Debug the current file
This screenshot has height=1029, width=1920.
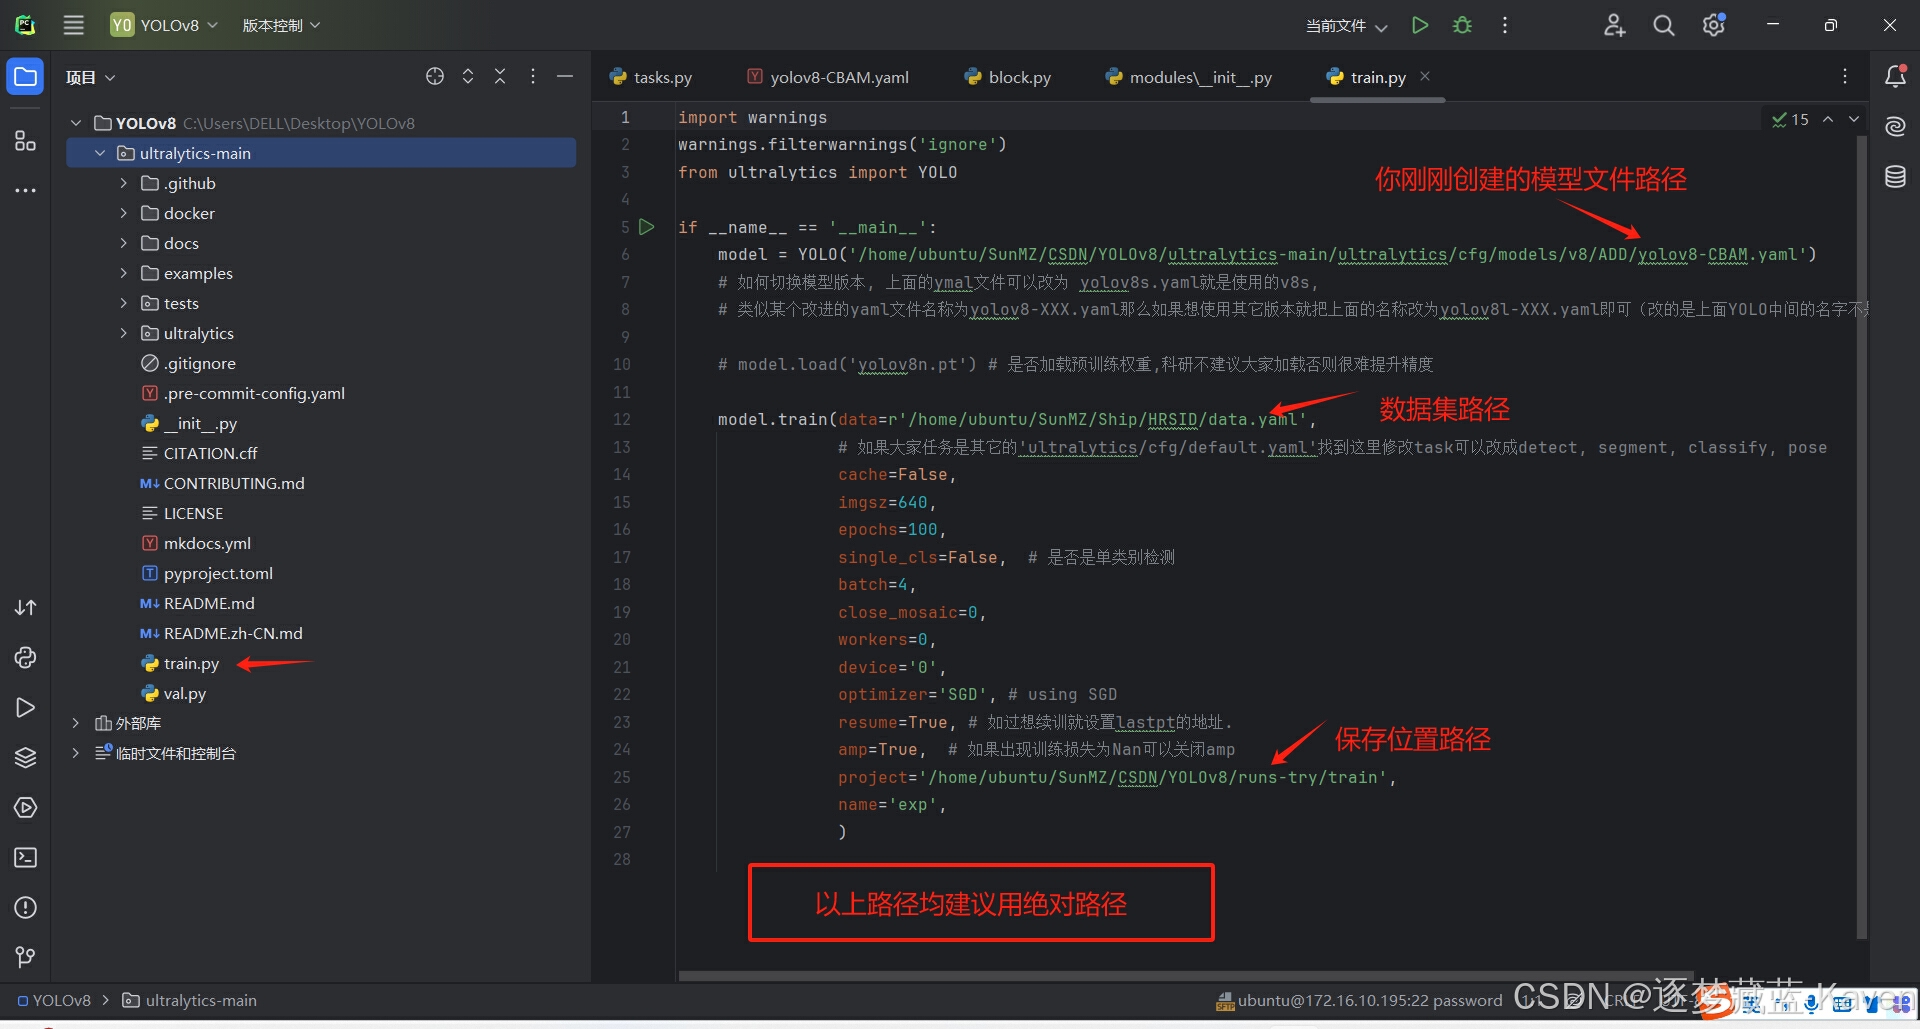[x=1462, y=25]
